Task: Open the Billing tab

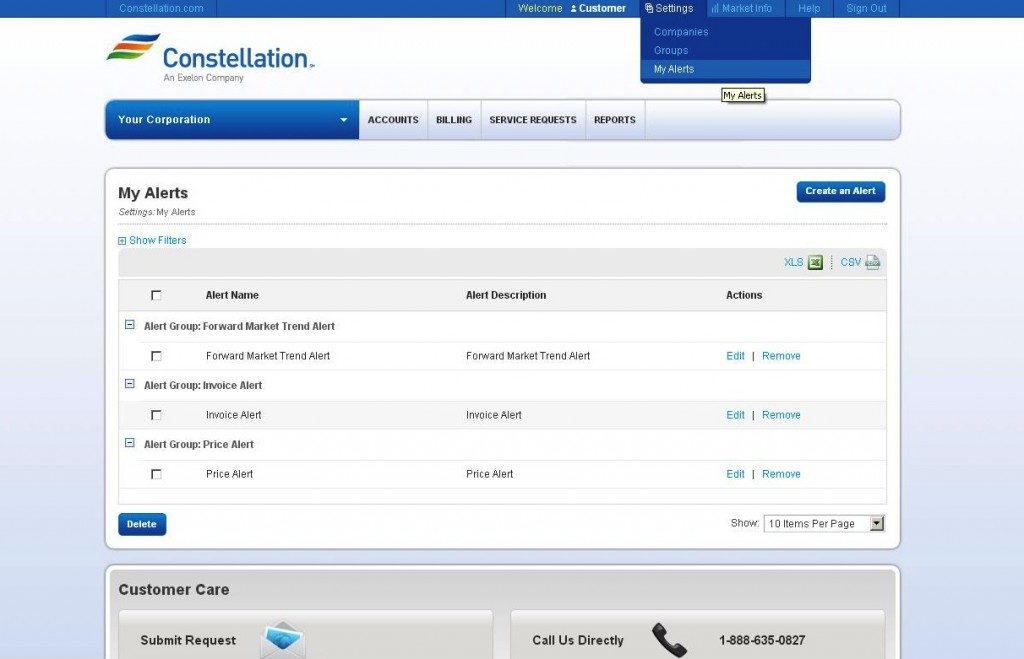Action: click(x=454, y=120)
